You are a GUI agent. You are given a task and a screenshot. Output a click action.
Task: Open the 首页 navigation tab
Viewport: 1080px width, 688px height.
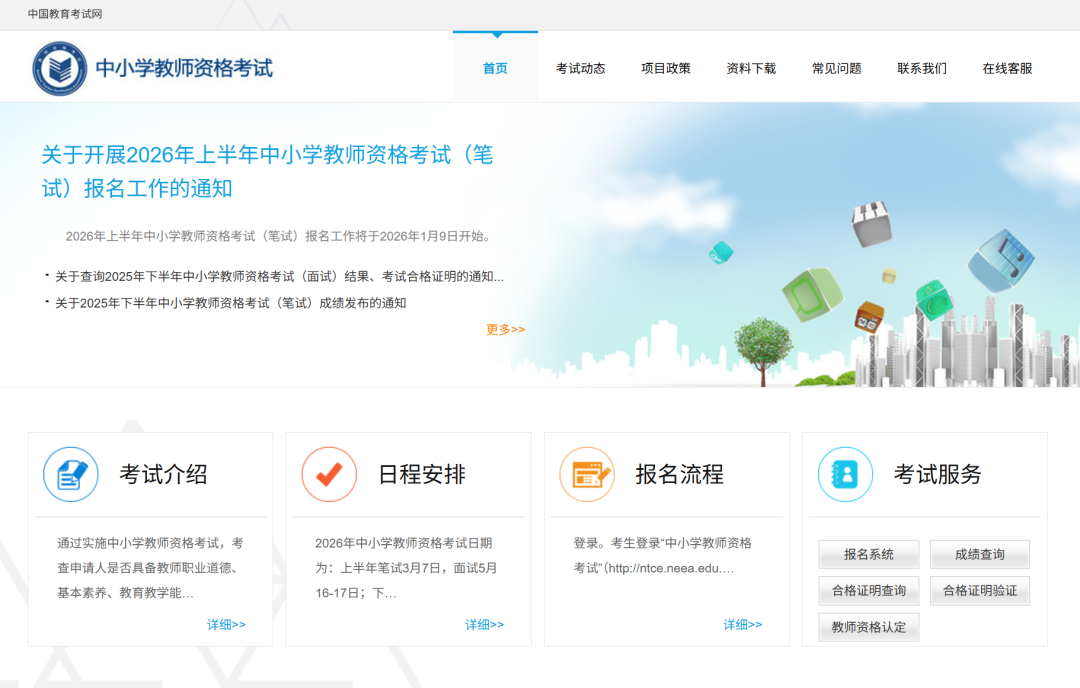pos(495,68)
